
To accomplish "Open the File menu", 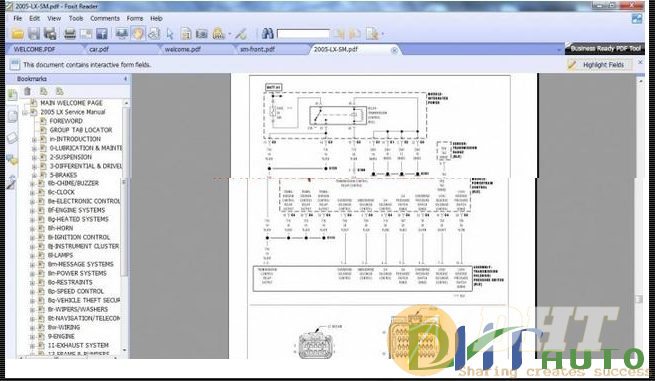I will pos(18,18).
